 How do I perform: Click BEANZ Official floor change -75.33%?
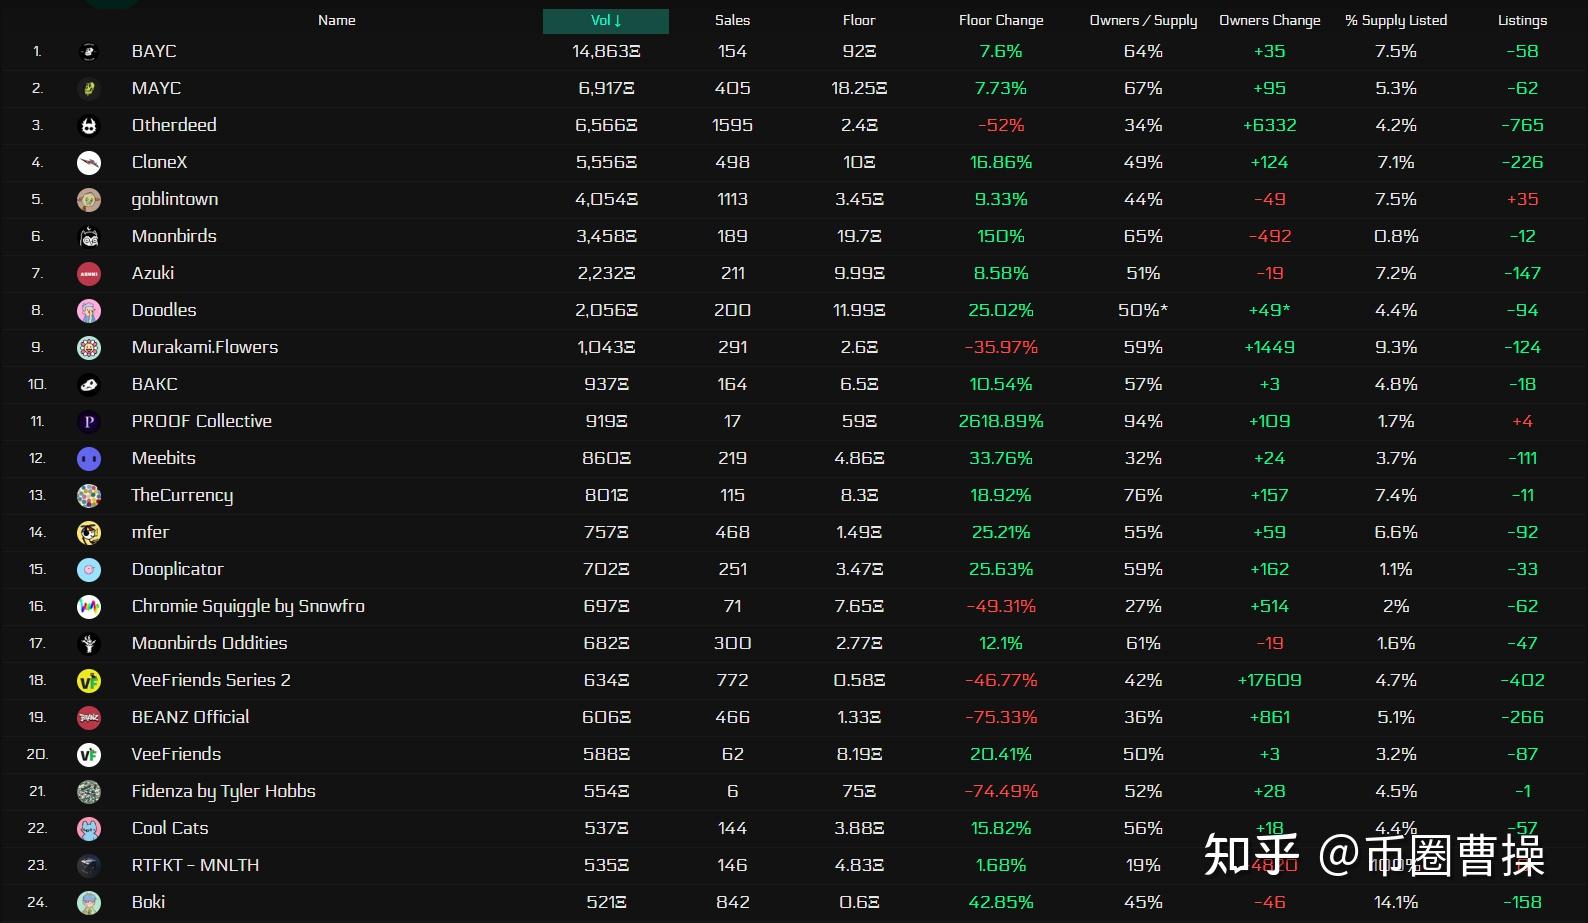[1001, 717]
